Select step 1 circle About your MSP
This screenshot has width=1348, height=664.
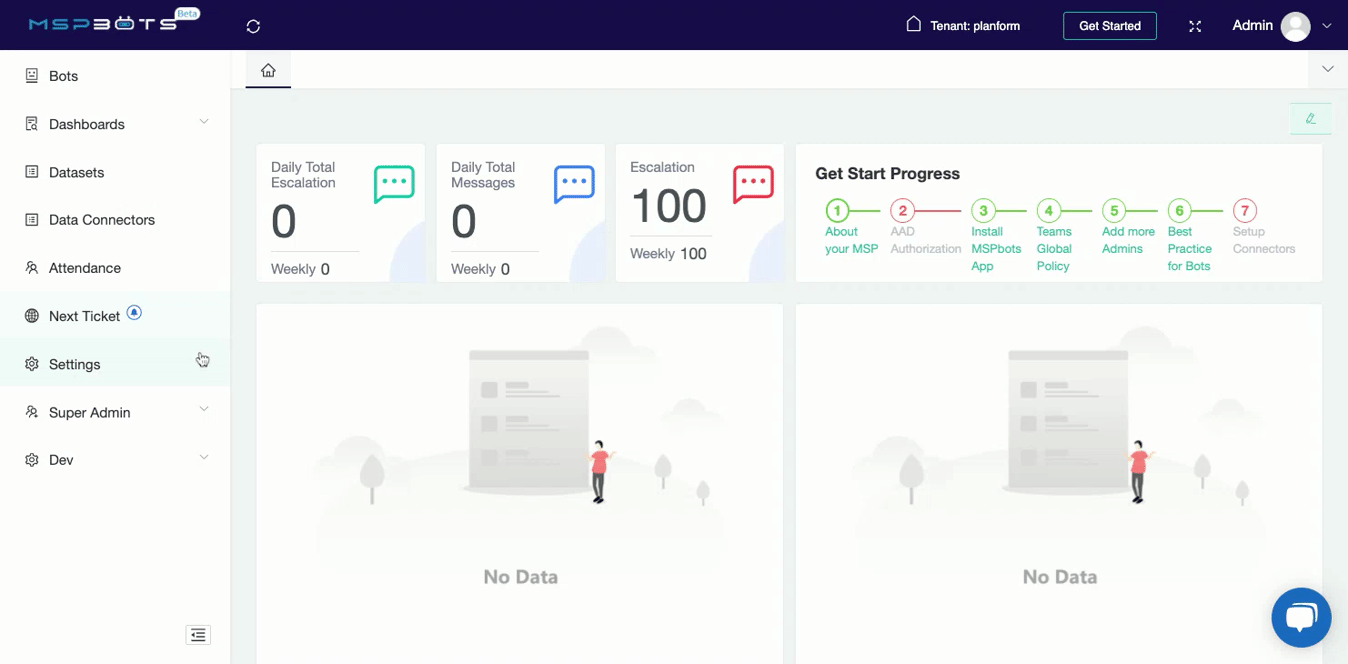[x=837, y=211]
